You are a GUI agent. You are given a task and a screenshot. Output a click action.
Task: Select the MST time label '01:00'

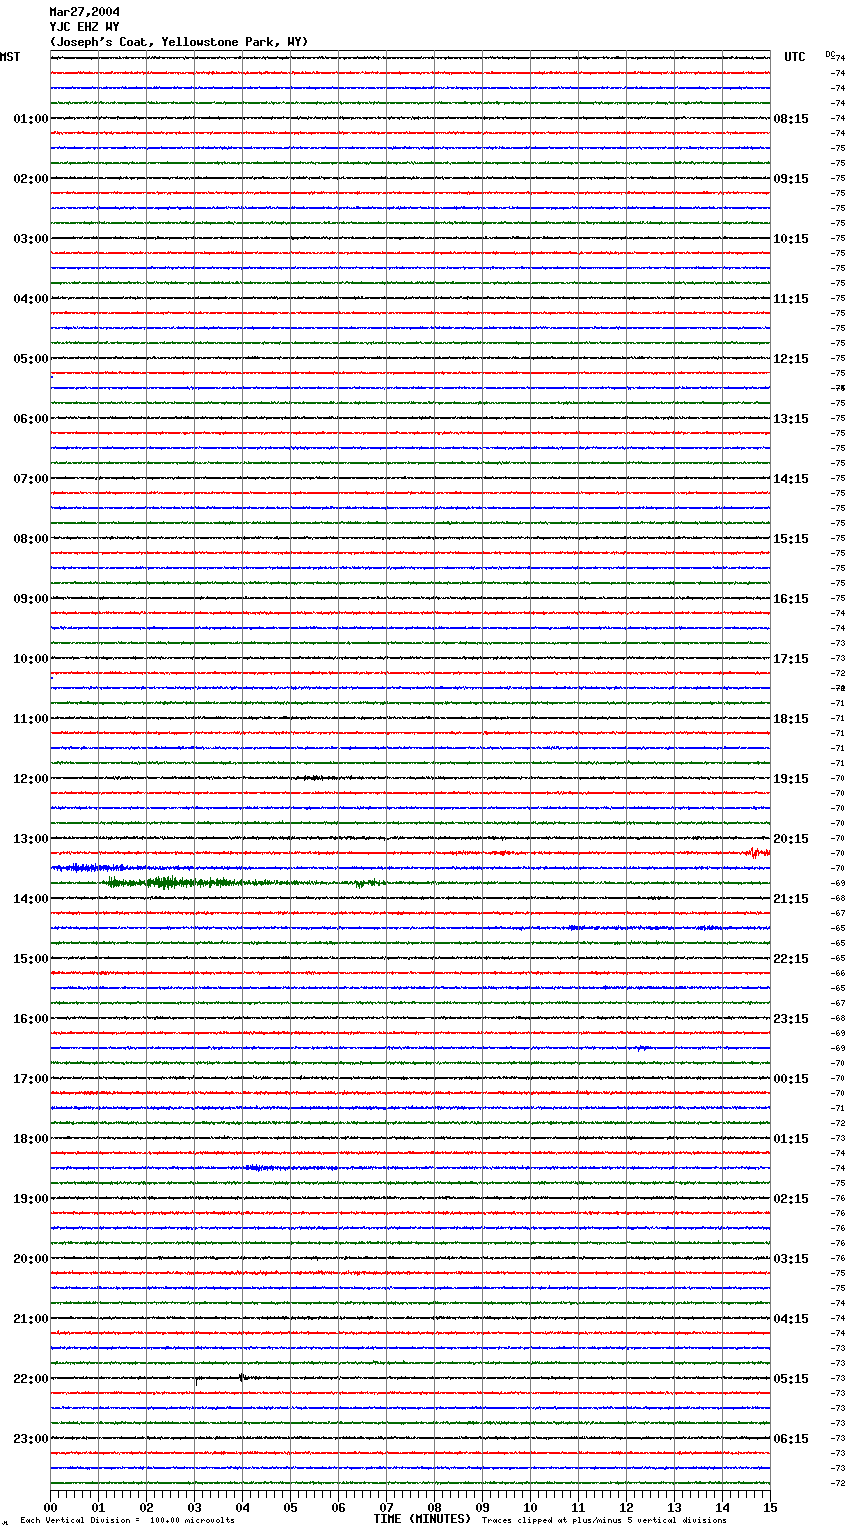click(x=31, y=119)
